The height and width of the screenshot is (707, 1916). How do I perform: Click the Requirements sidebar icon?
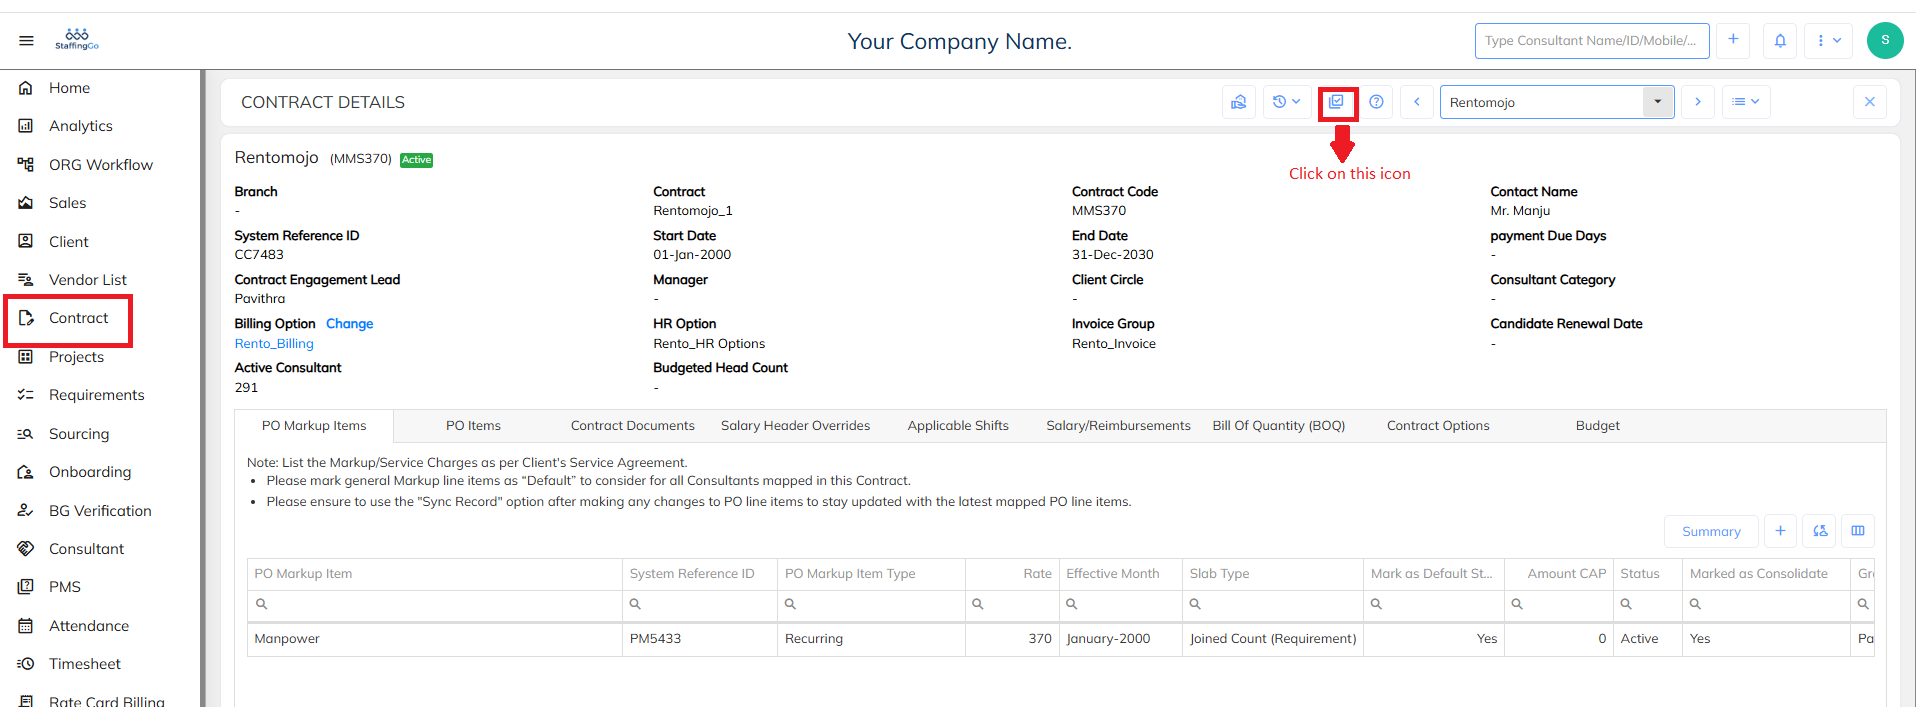point(26,395)
